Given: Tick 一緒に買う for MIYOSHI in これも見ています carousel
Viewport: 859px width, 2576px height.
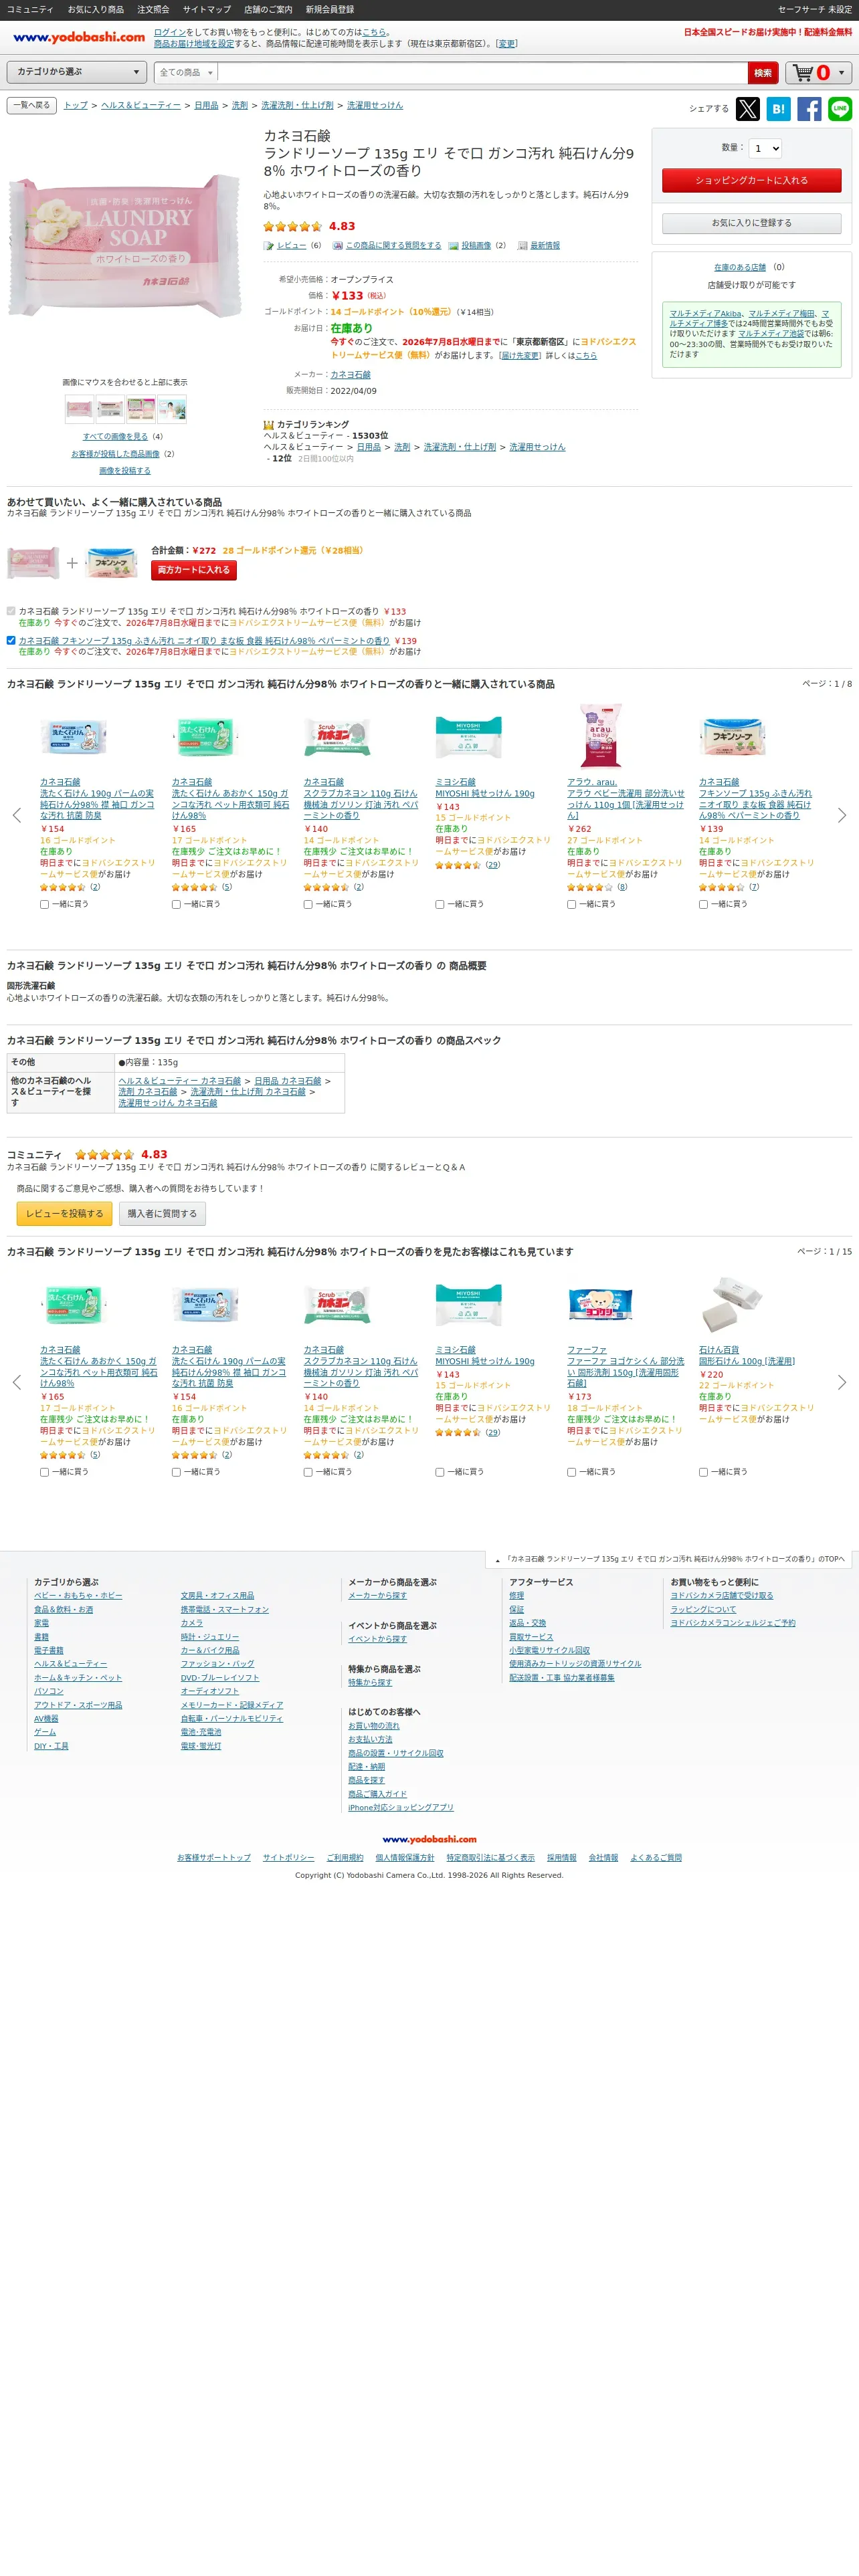Looking at the screenshot, I should 440,1472.
